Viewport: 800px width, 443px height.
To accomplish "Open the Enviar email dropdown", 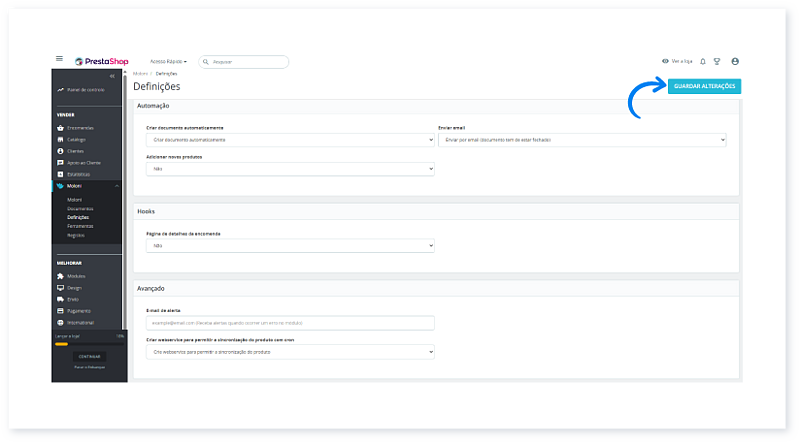I will click(x=581, y=140).
